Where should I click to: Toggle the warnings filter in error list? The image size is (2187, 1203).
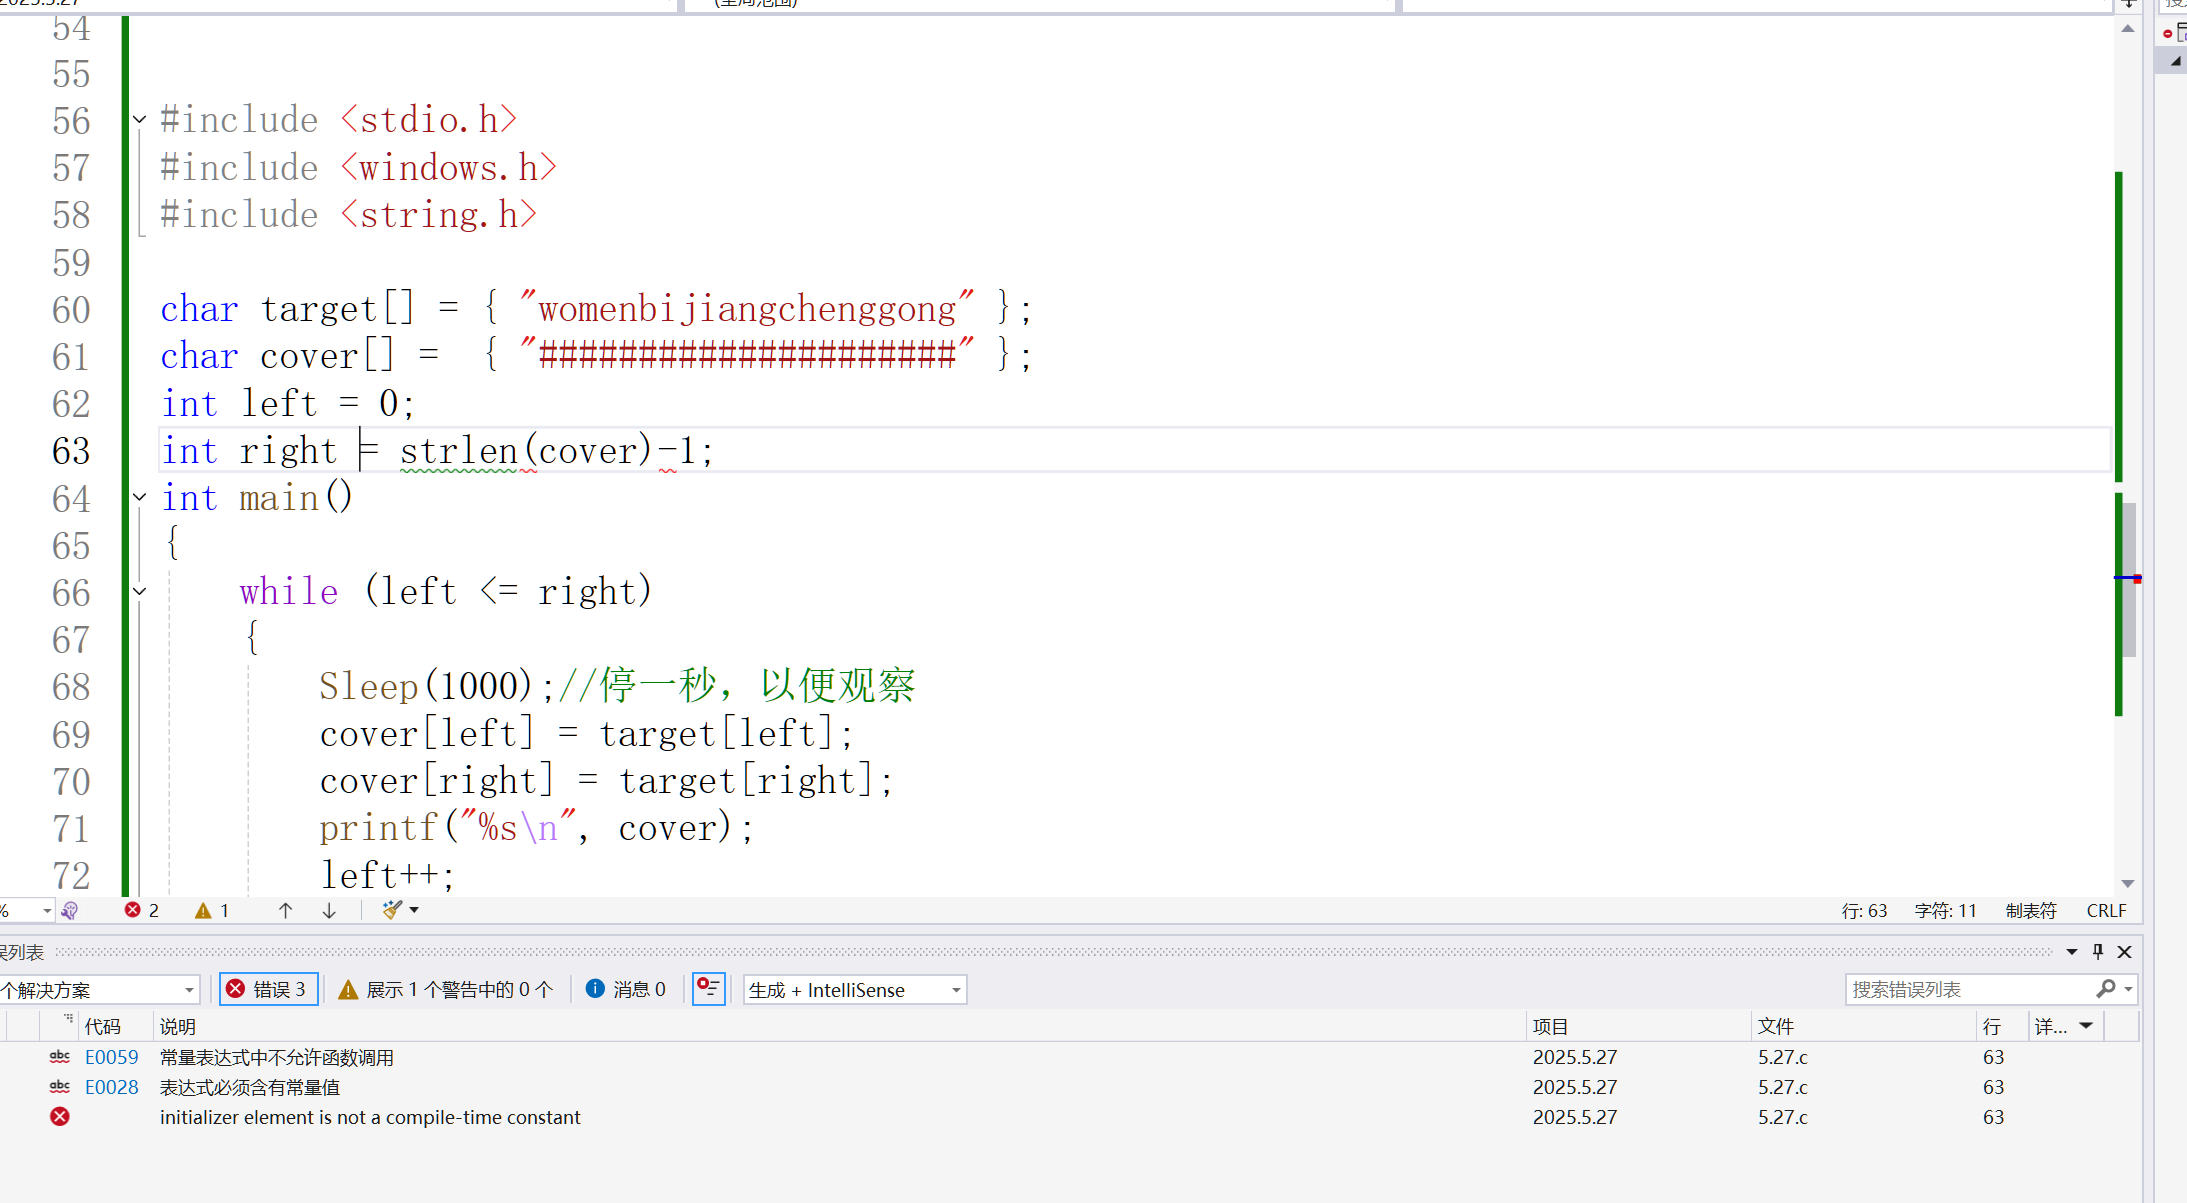tap(446, 989)
